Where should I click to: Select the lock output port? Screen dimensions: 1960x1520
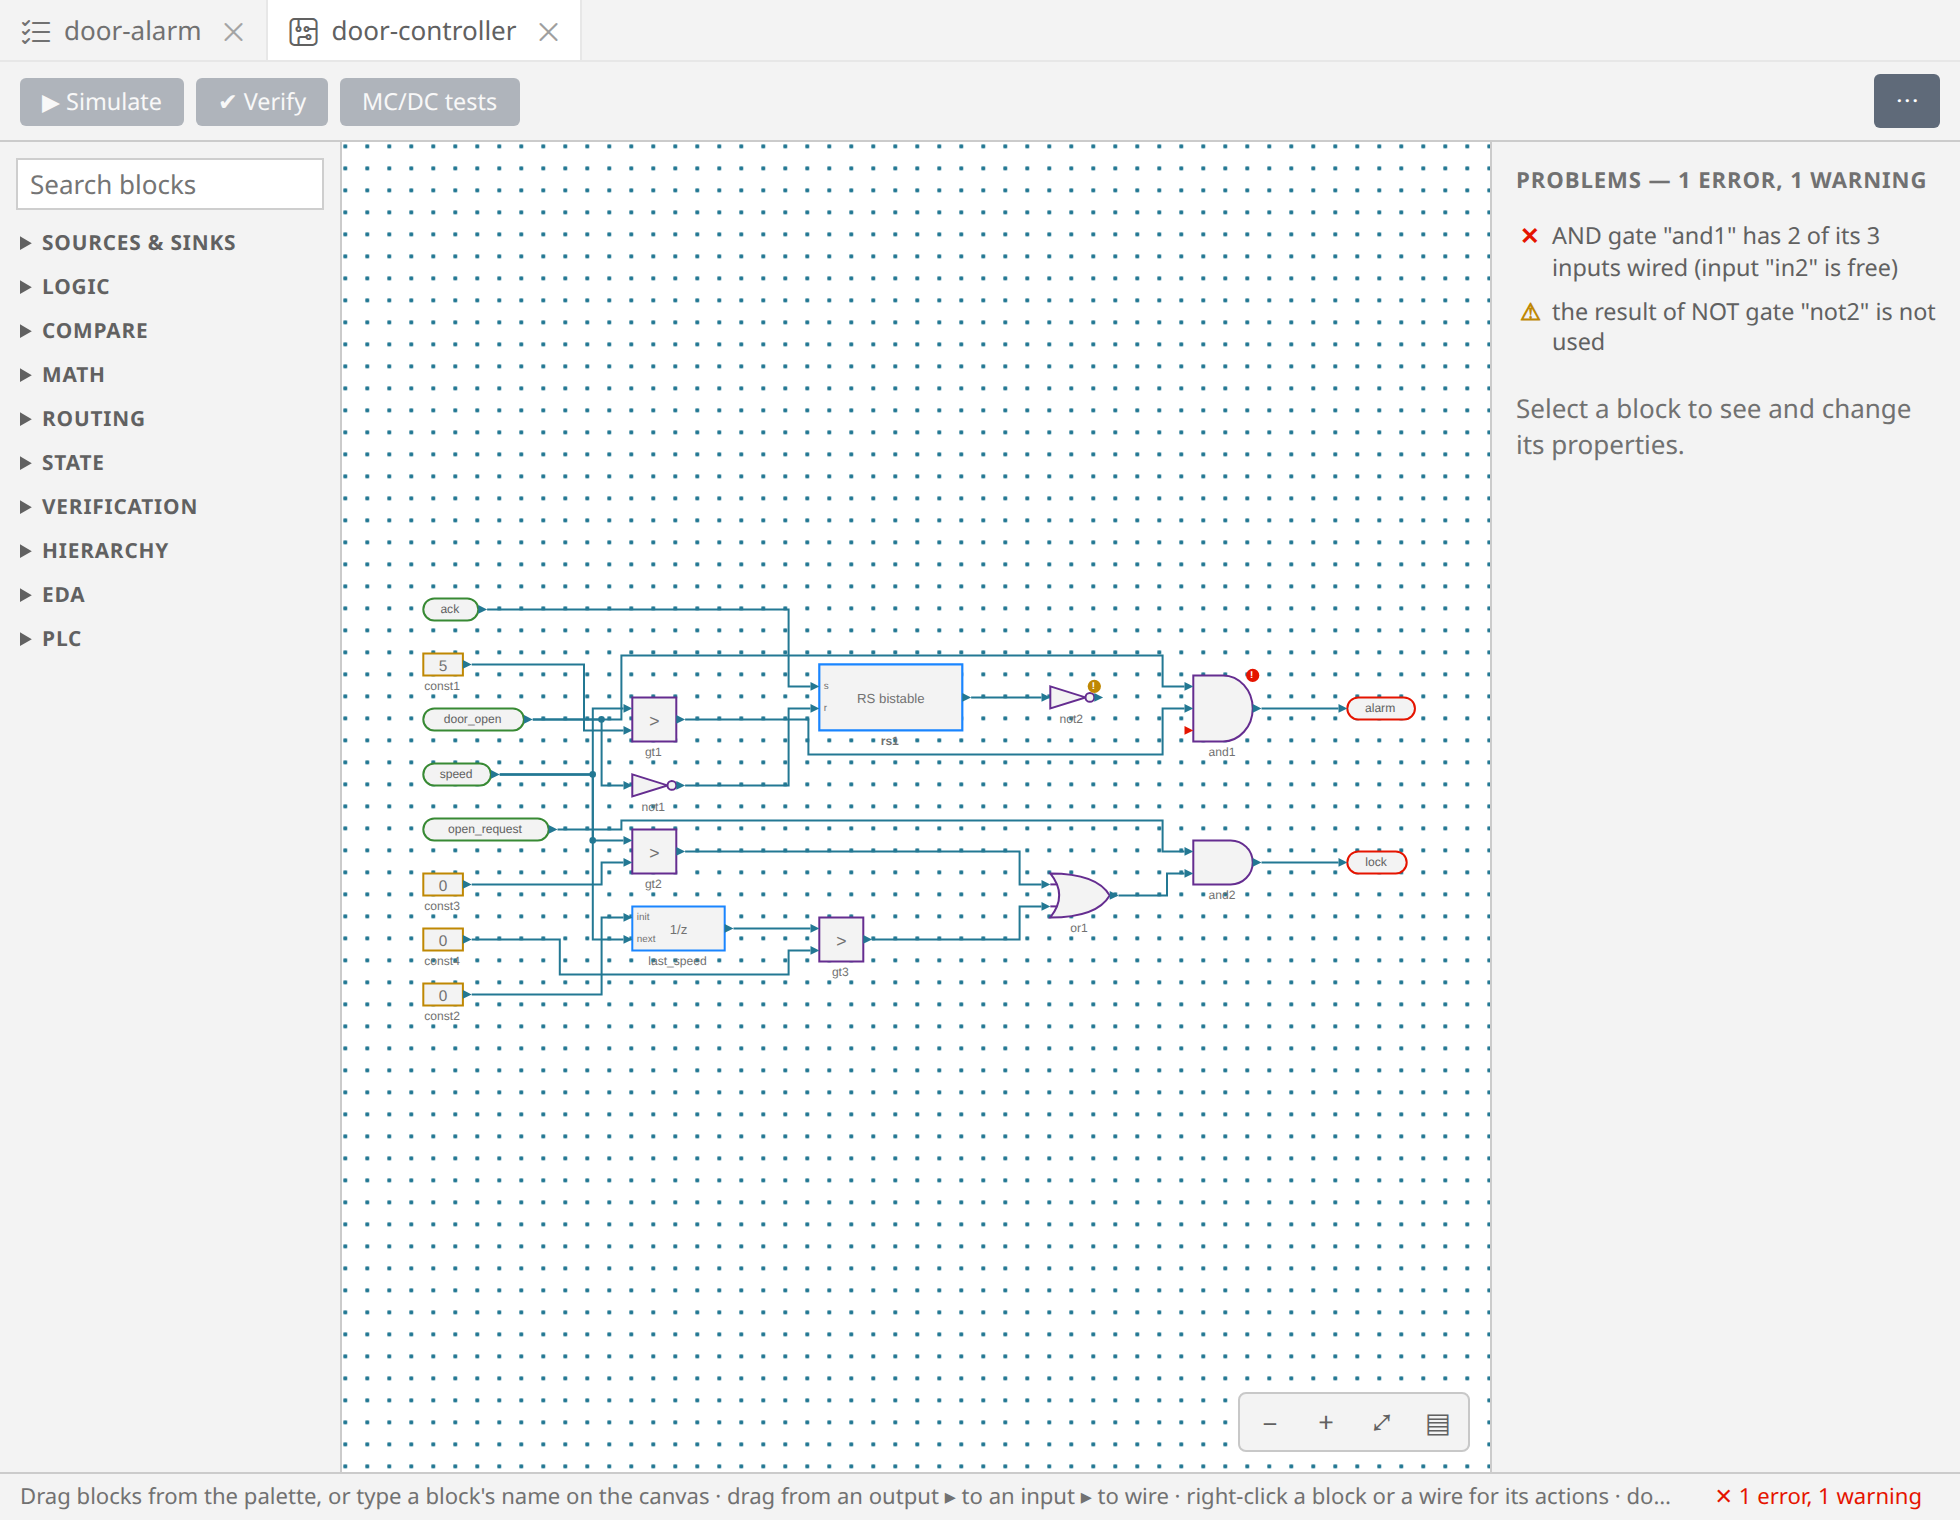(x=1377, y=862)
